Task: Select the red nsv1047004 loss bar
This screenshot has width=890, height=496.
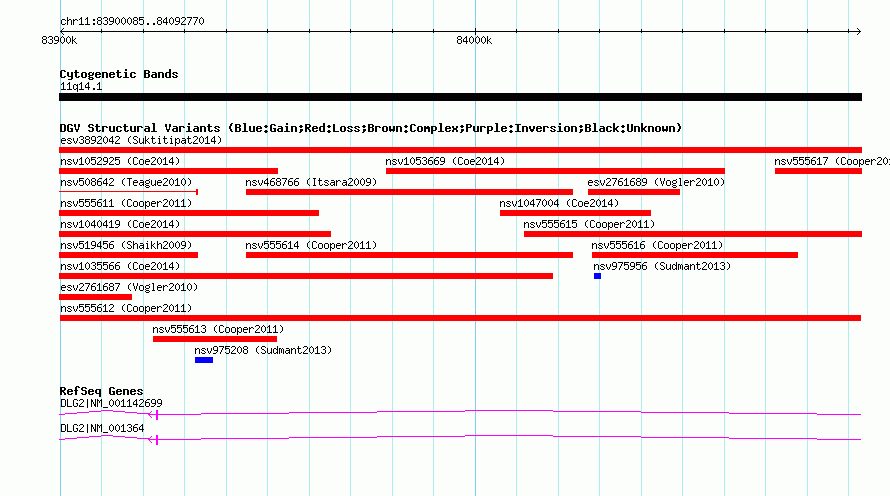Action: click(x=576, y=213)
